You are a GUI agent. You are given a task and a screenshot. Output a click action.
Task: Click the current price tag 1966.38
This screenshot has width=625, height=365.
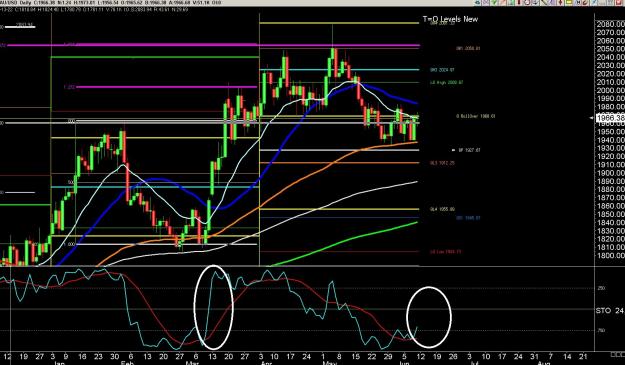610,118
